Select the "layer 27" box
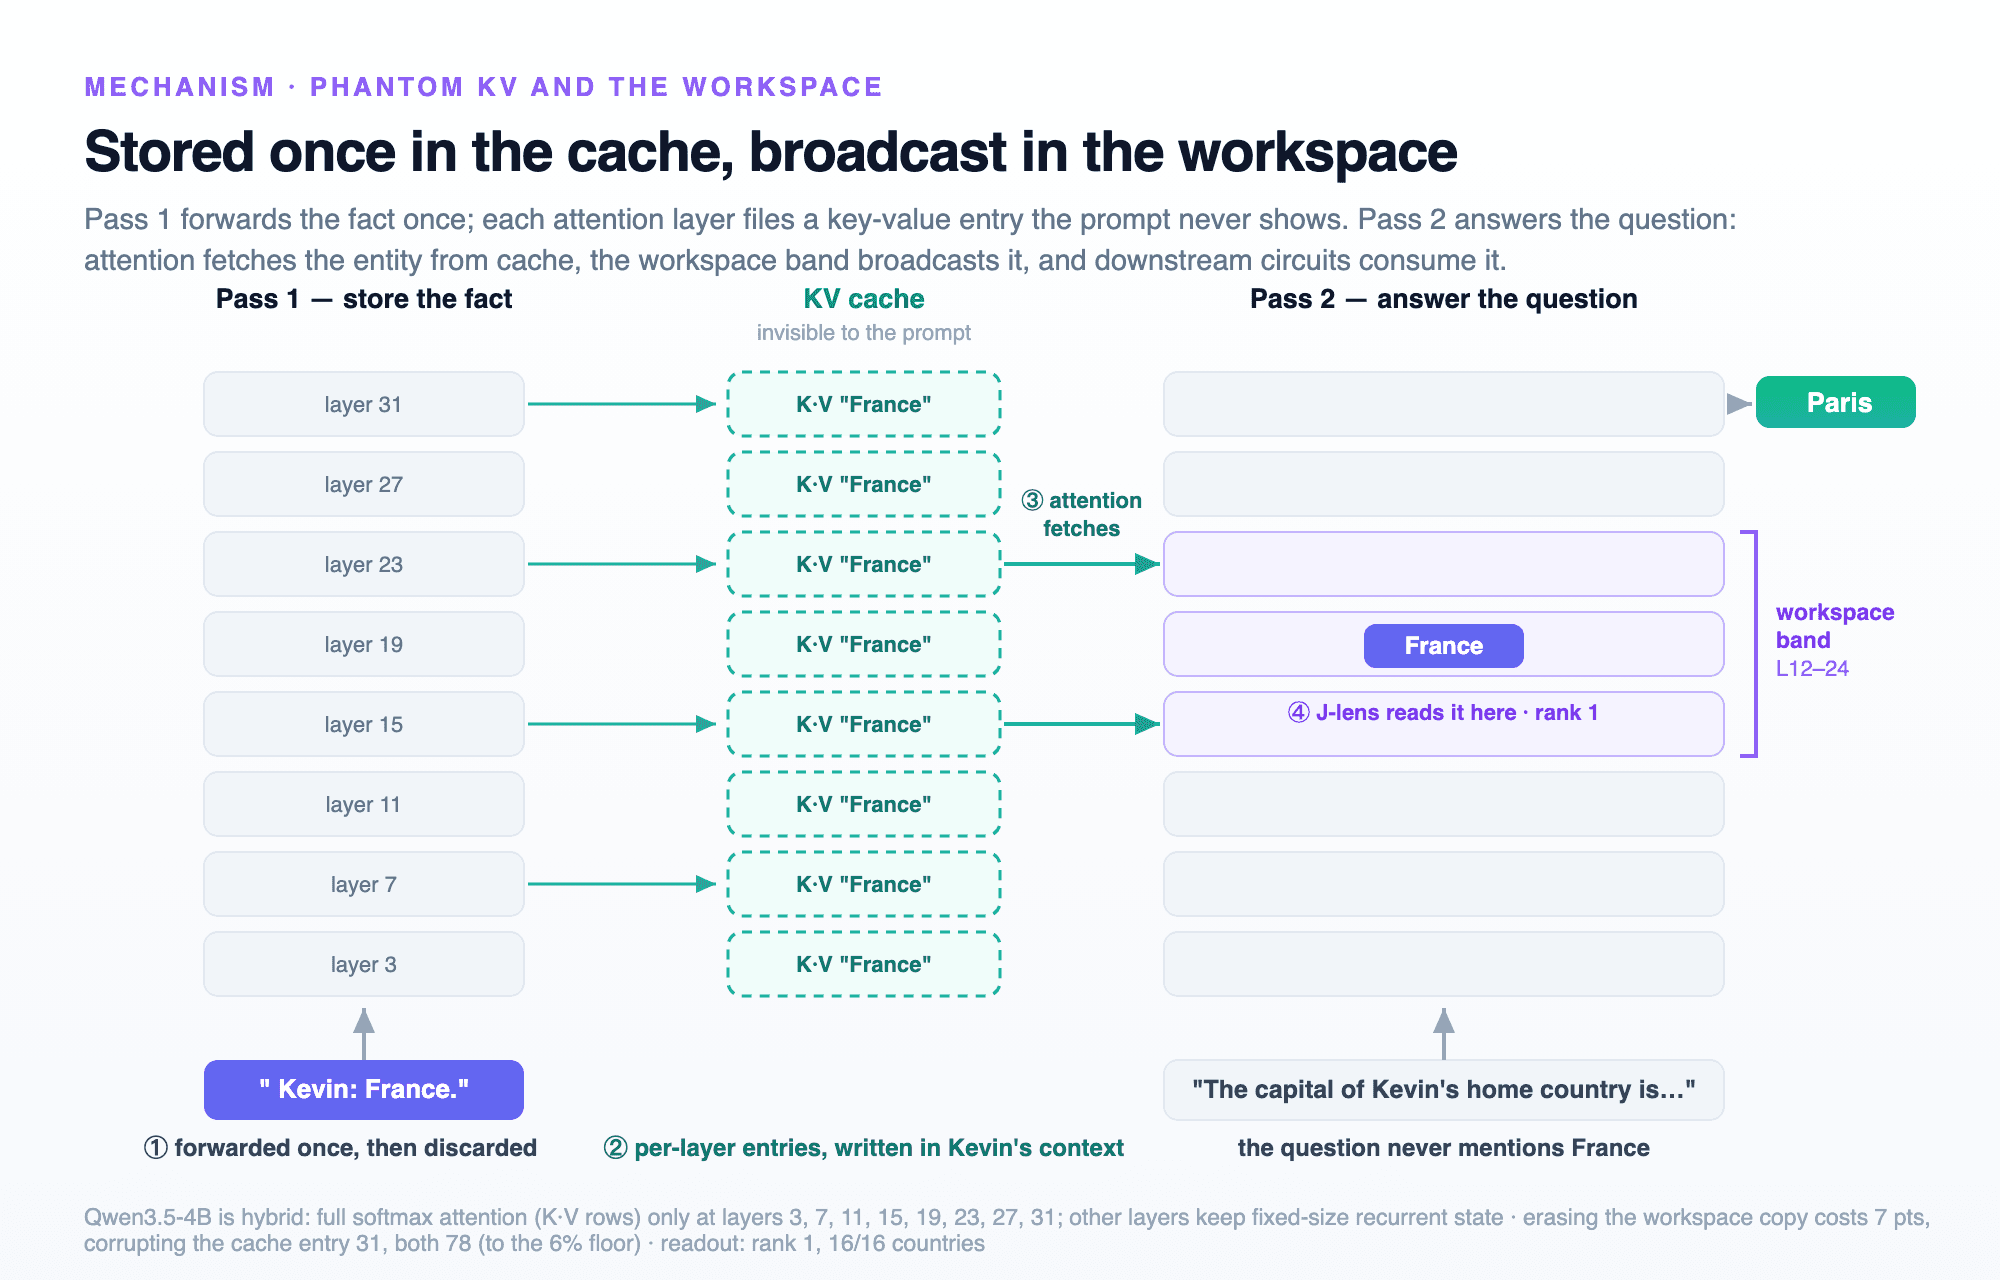 [x=364, y=484]
